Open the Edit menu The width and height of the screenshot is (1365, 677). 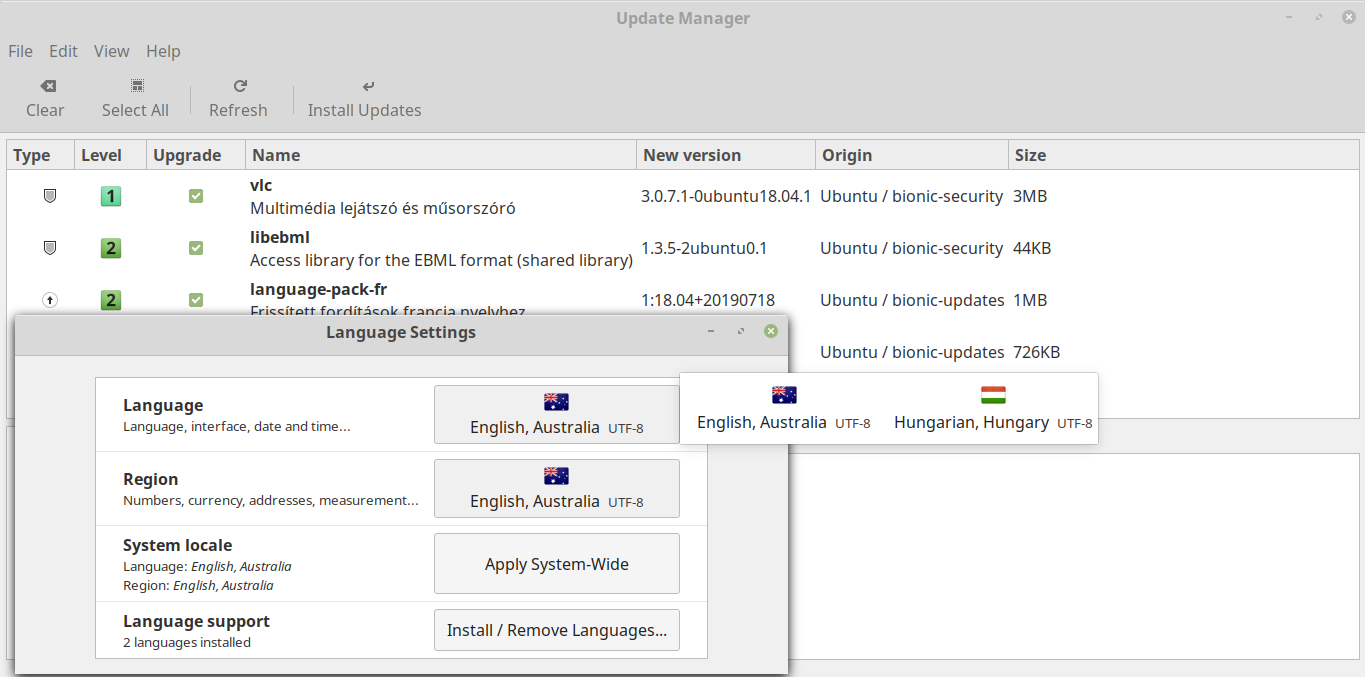pyautogui.click(x=63, y=51)
